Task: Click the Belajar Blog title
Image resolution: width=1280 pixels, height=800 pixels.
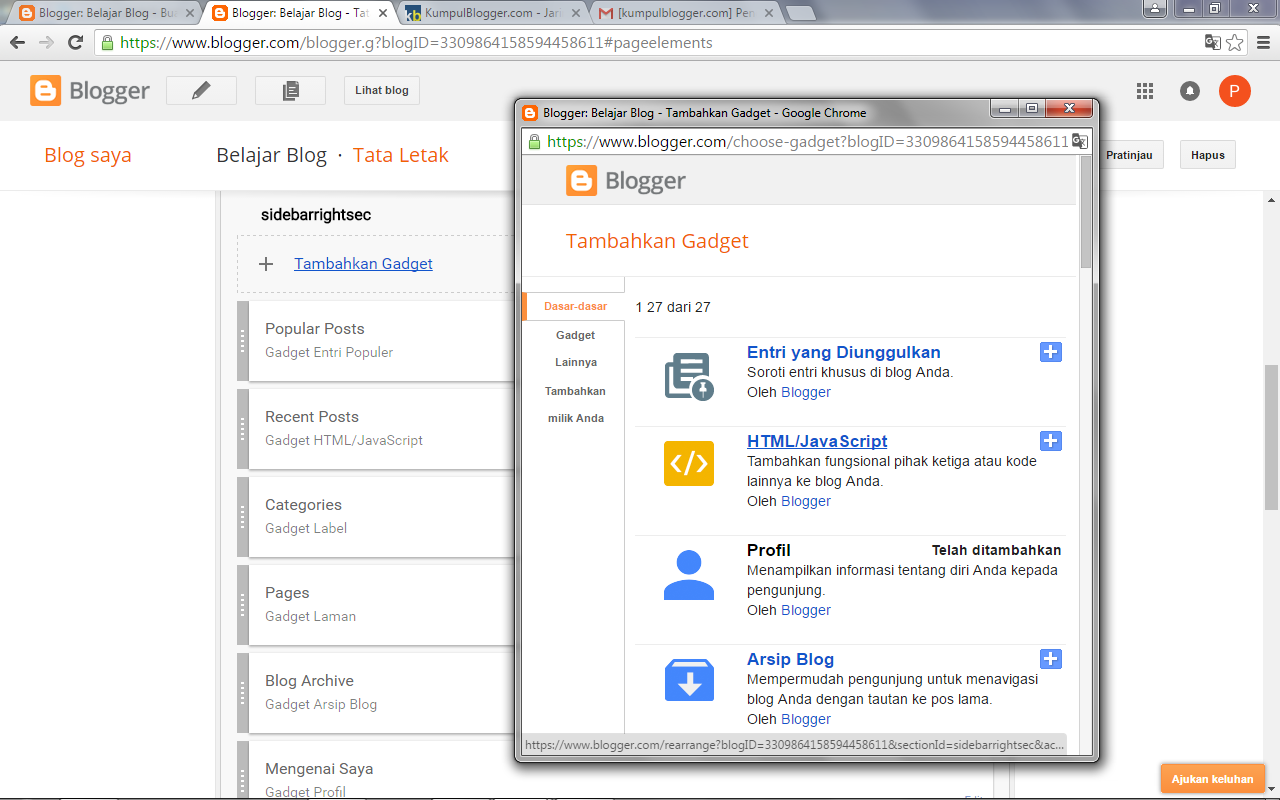Action: click(x=272, y=155)
